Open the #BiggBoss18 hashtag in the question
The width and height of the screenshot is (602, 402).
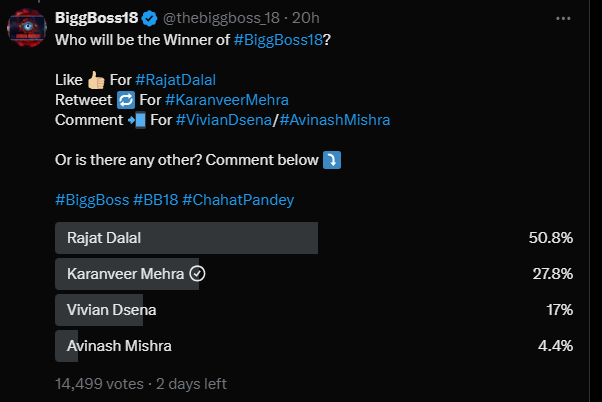pos(285,40)
